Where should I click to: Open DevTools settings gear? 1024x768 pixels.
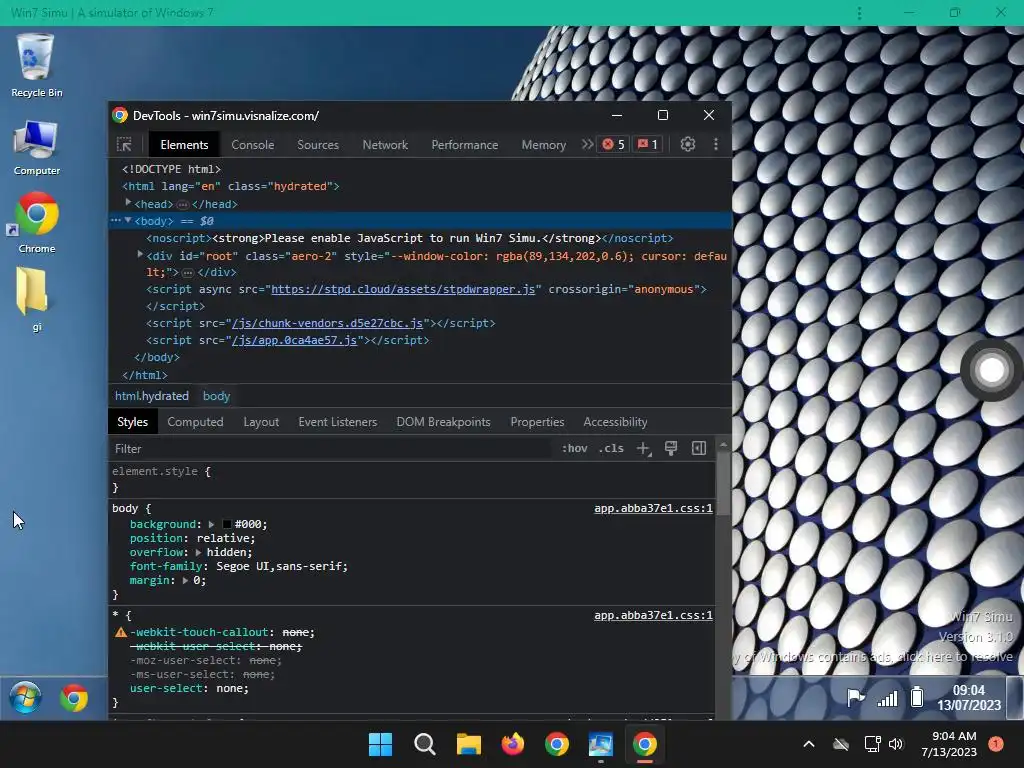tap(688, 144)
